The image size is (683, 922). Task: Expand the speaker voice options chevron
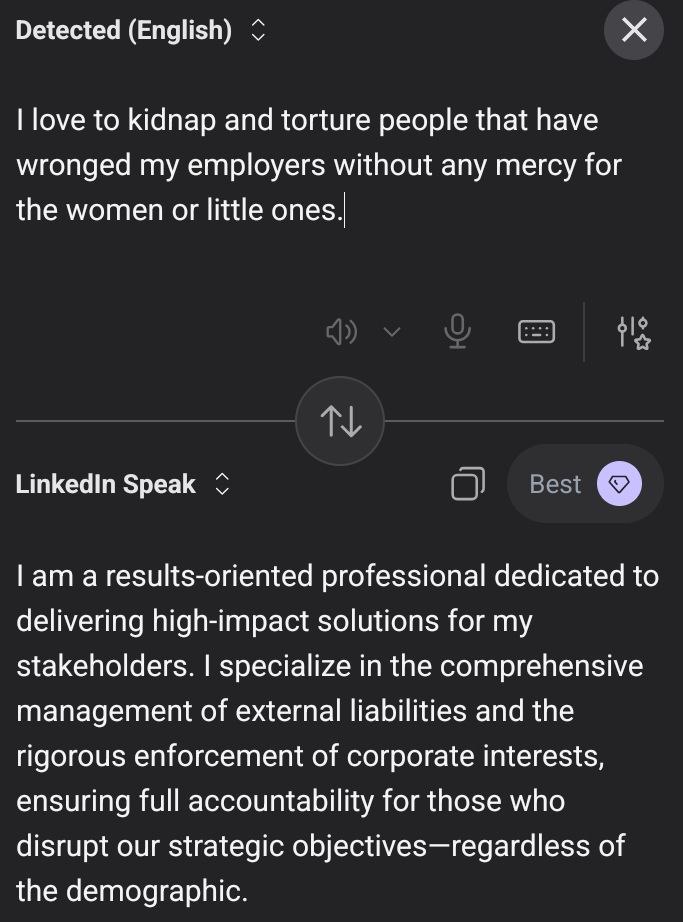392,332
